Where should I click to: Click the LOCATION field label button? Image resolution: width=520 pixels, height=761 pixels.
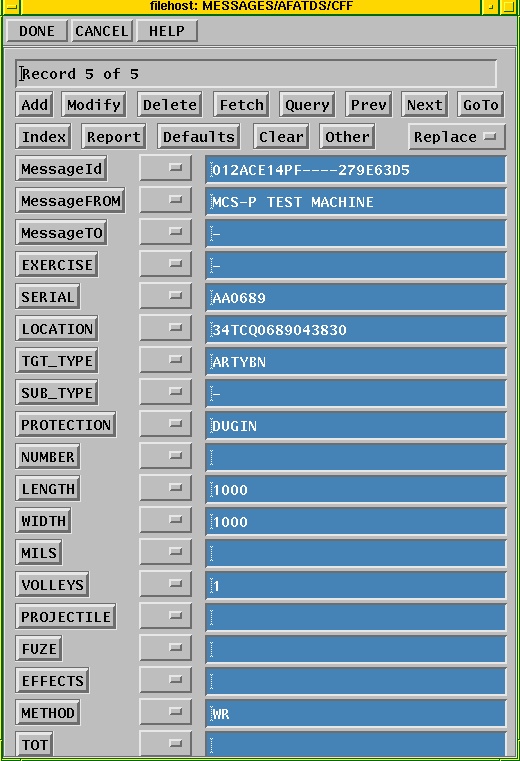pos(57,329)
